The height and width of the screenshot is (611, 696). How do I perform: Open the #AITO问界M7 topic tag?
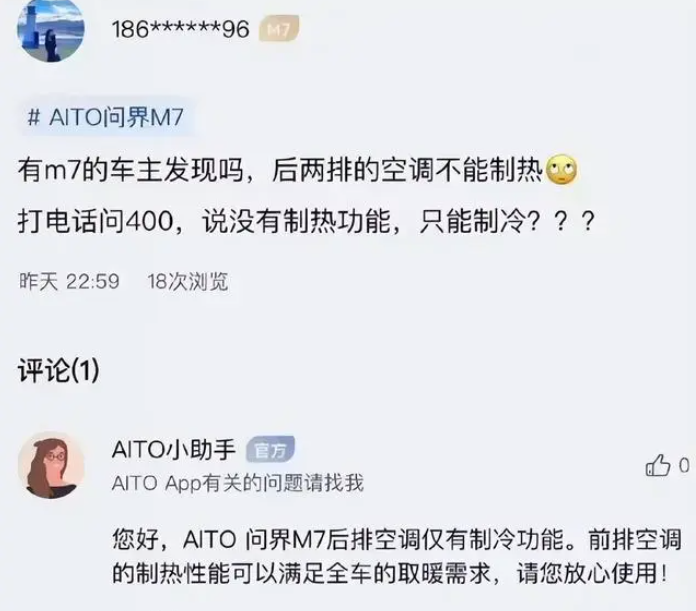pos(106,117)
